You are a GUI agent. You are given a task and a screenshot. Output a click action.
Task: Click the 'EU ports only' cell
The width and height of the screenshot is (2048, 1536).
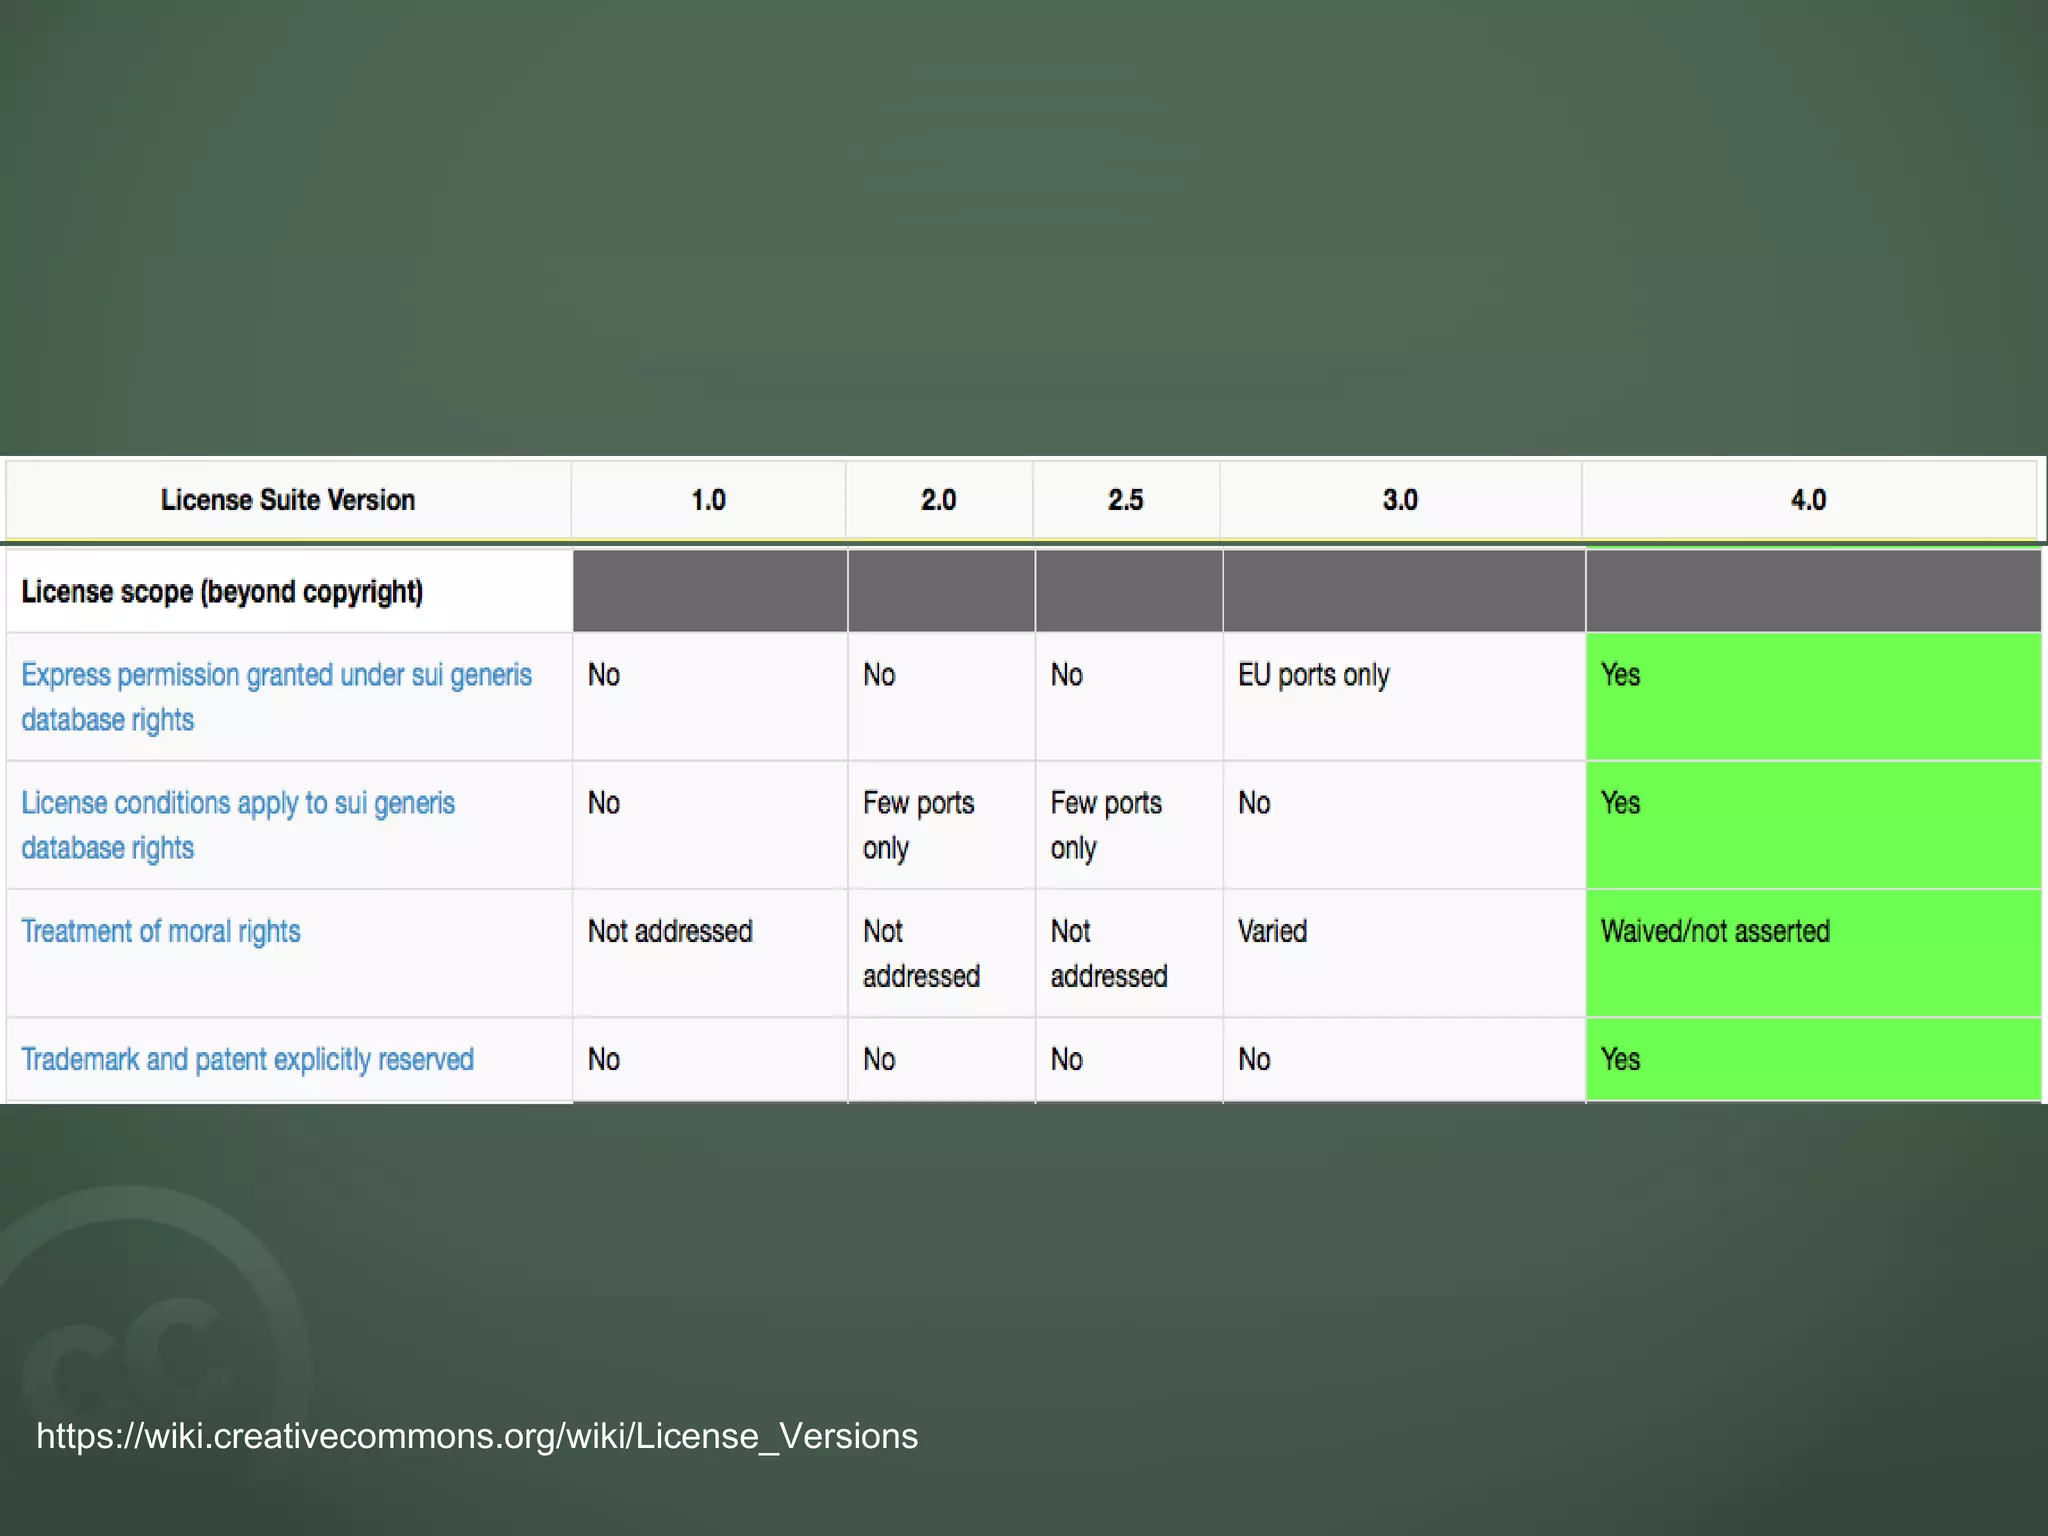1313,676
